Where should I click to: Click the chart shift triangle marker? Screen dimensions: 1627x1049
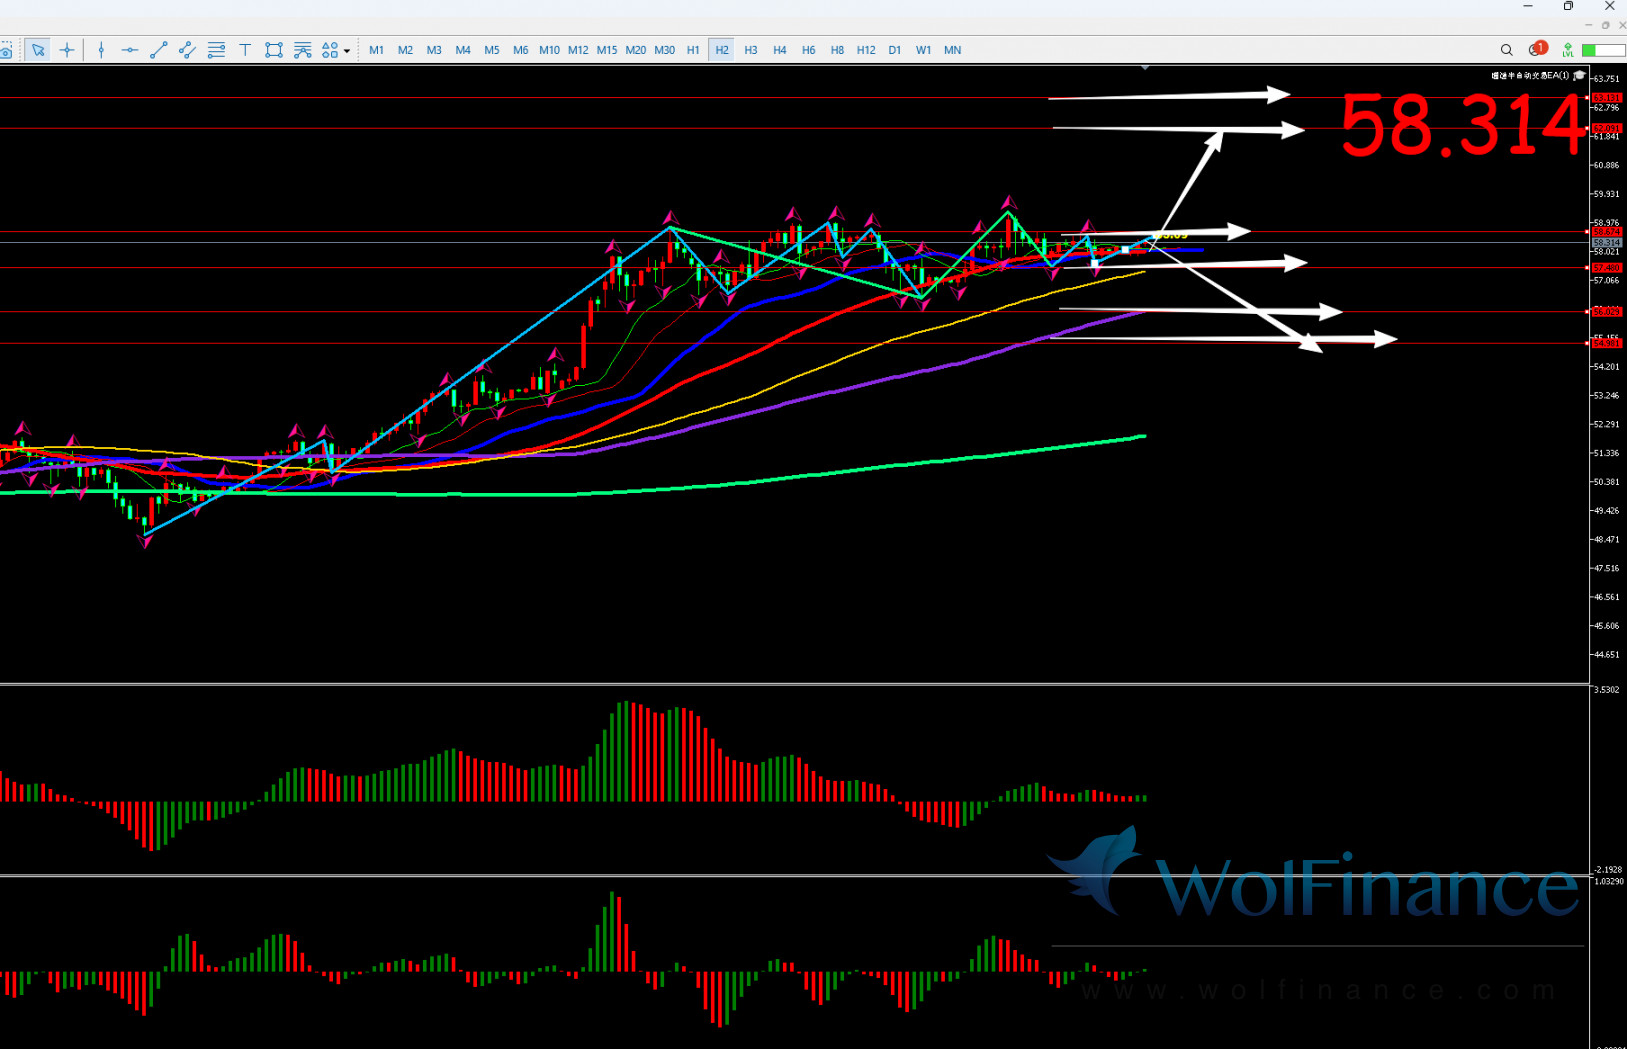coord(1145,68)
